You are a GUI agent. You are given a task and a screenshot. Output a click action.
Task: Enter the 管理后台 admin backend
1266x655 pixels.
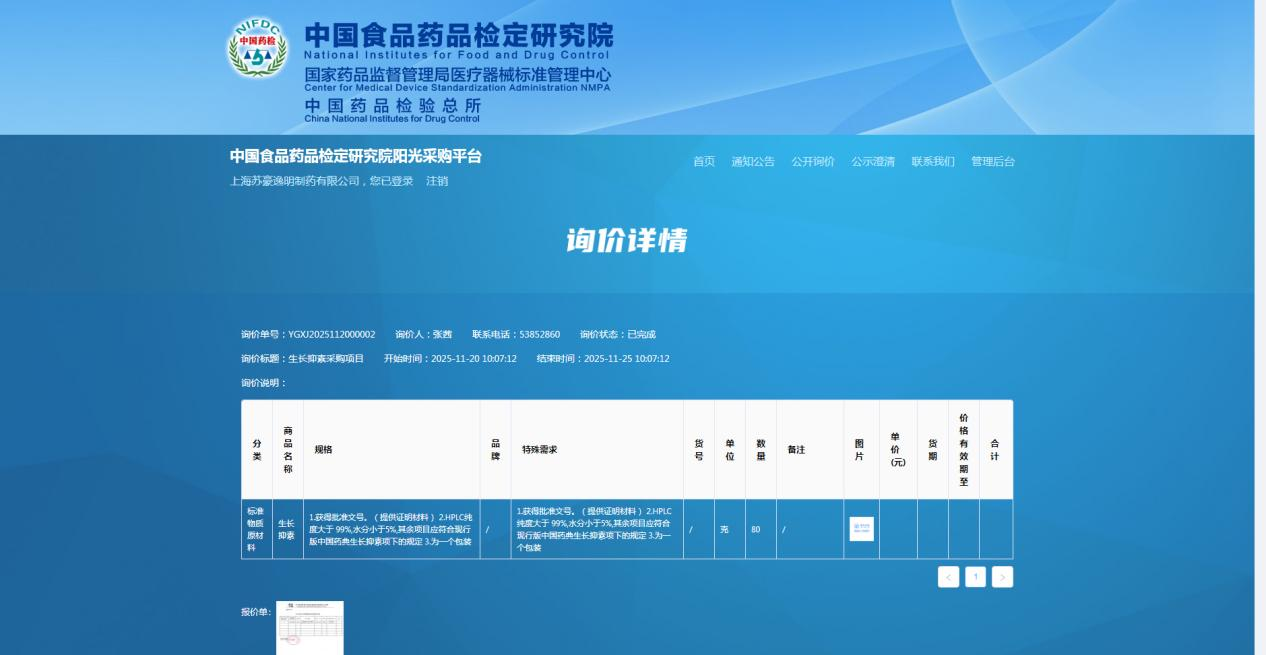point(993,162)
